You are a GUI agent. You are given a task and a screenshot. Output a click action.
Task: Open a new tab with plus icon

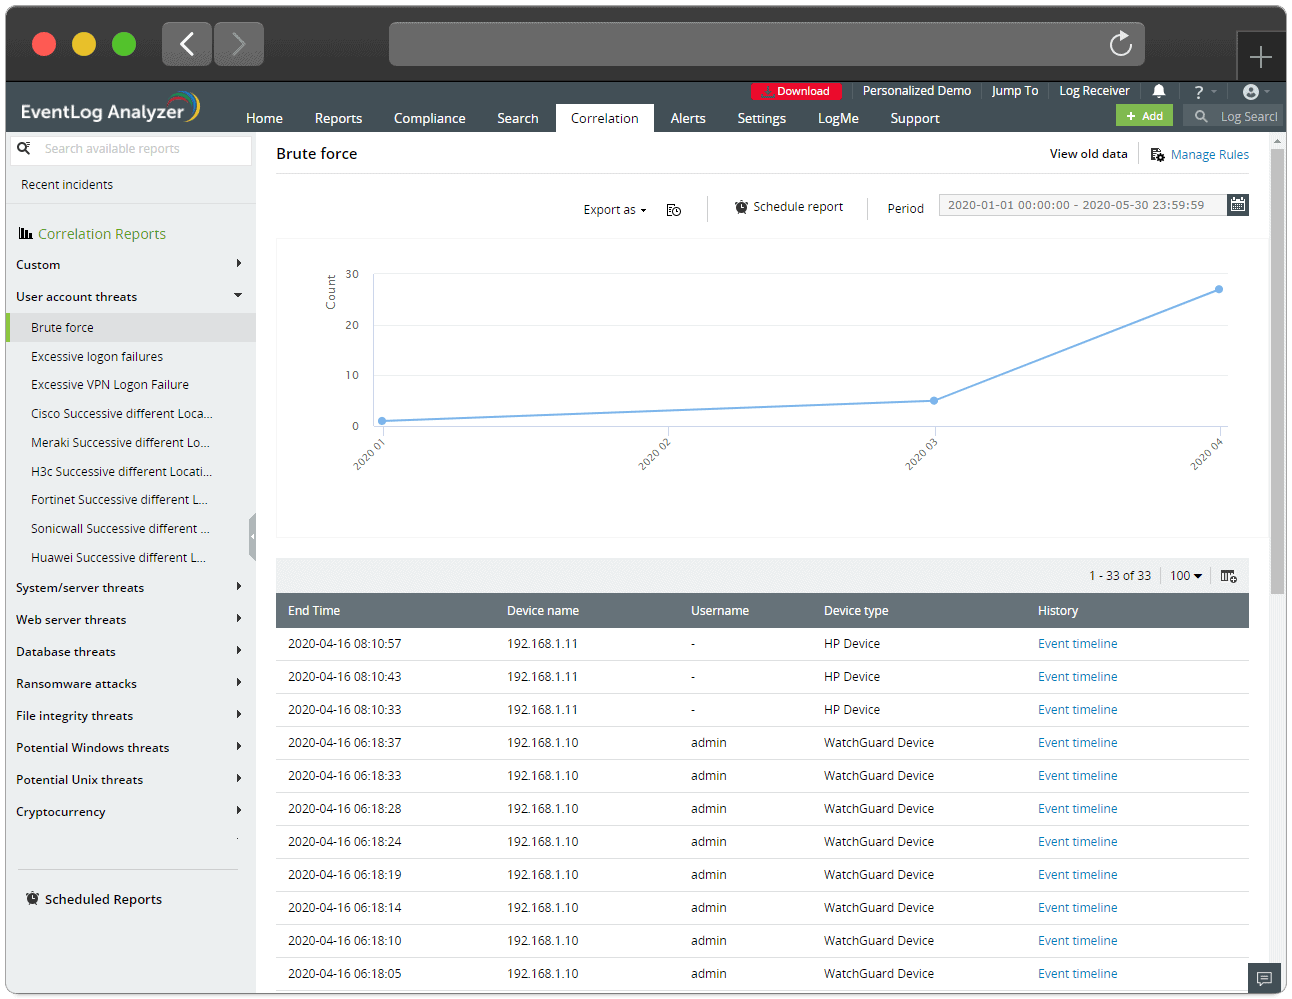click(x=1261, y=57)
